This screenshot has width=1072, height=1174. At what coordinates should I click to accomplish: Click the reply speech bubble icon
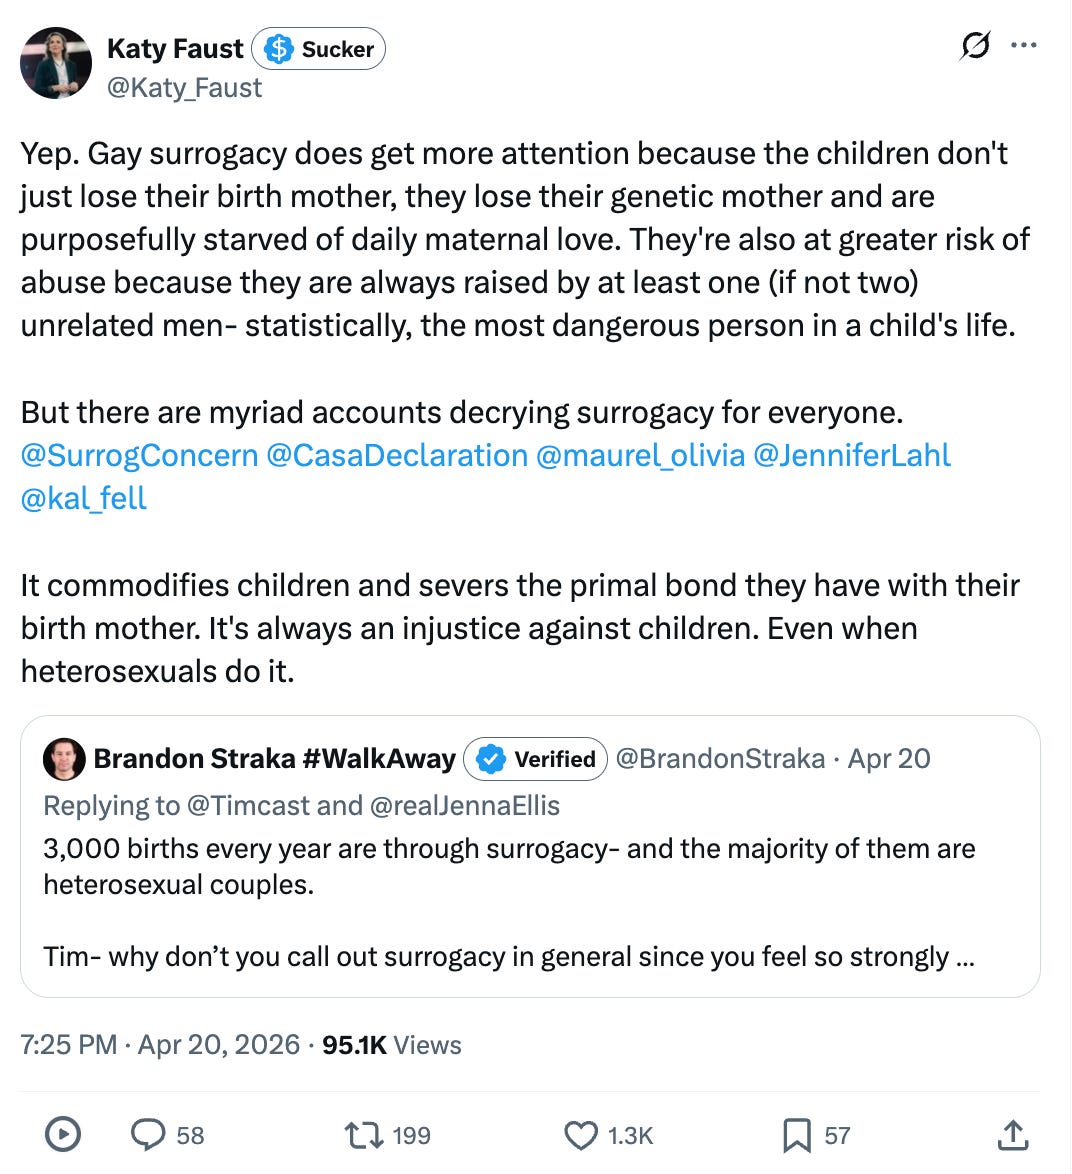coord(148,1134)
